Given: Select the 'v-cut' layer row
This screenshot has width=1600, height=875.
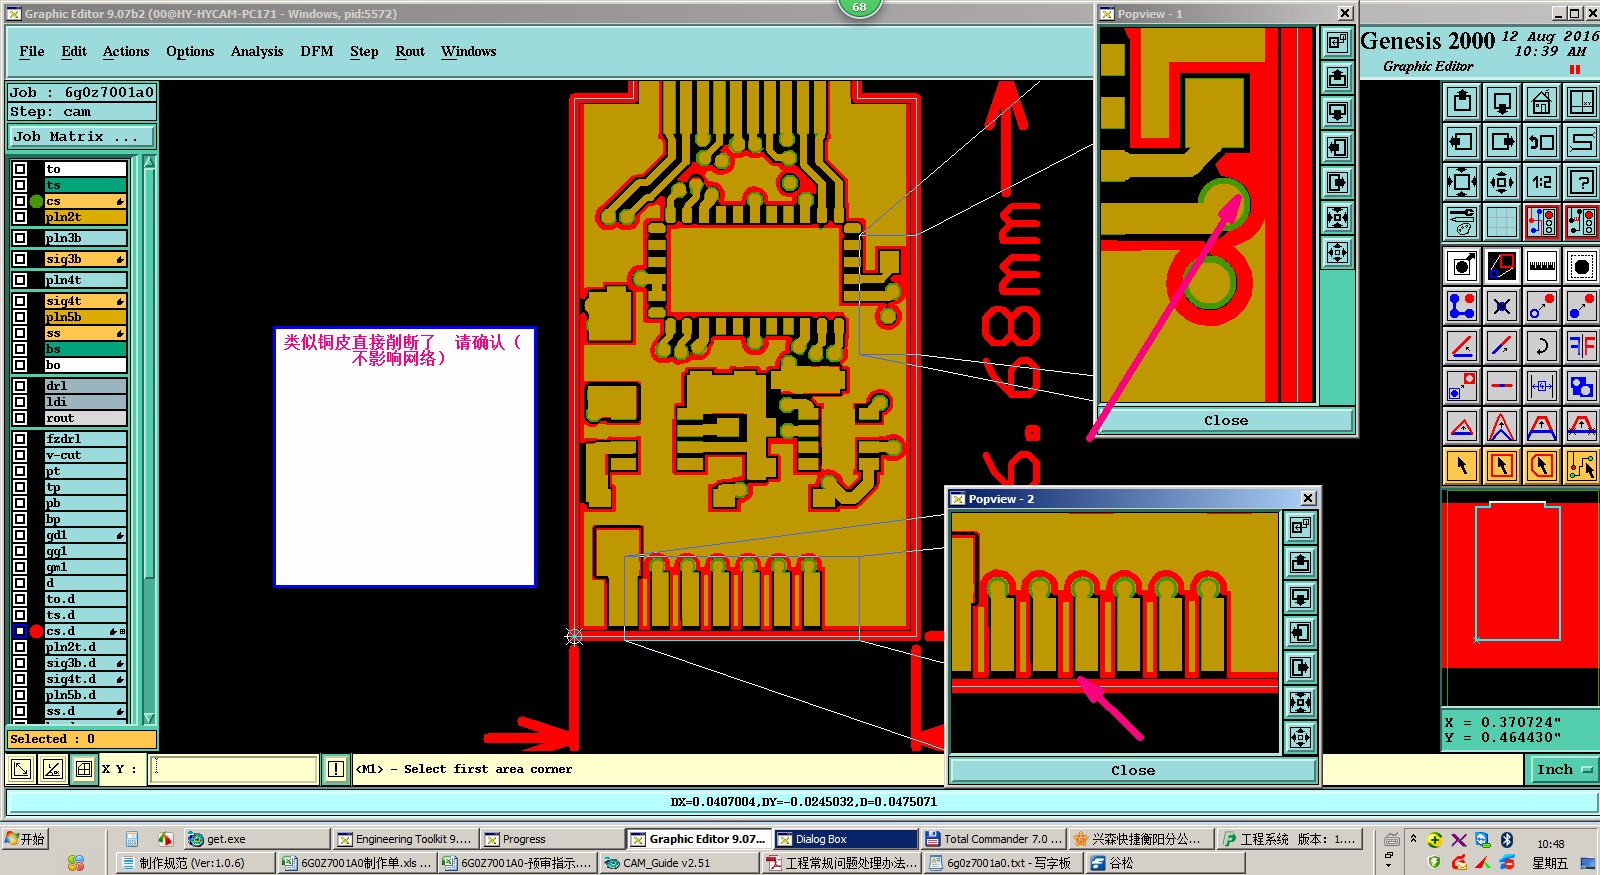Looking at the screenshot, I should (x=85, y=455).
